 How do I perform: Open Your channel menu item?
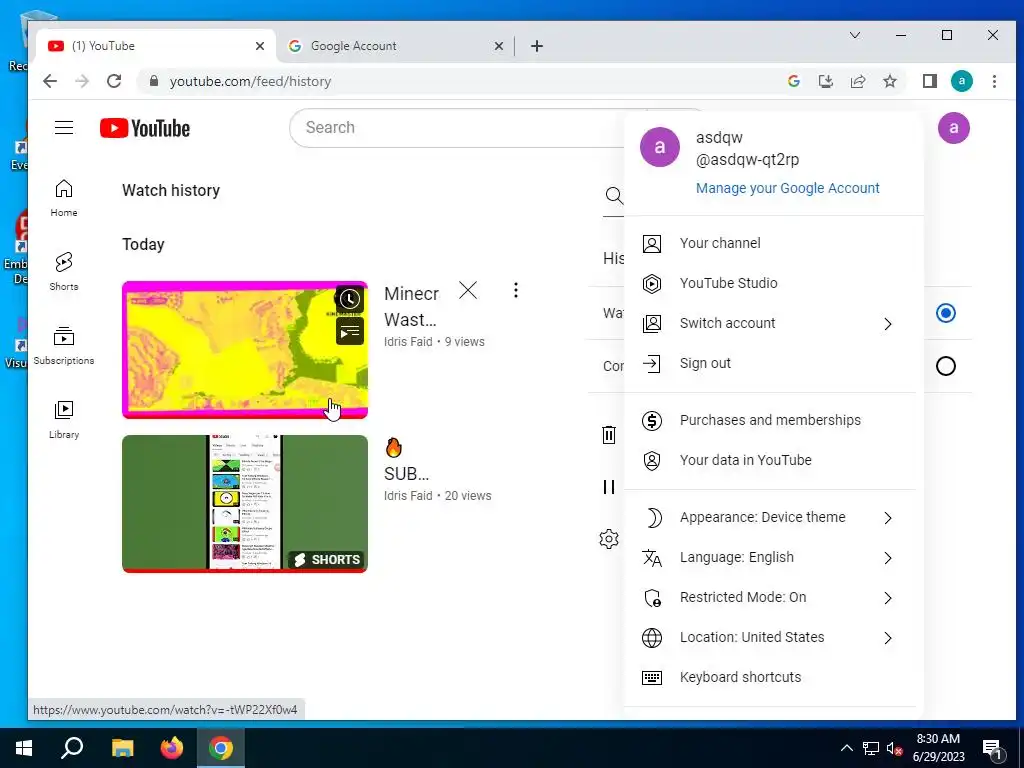click(x=769, y=244)
